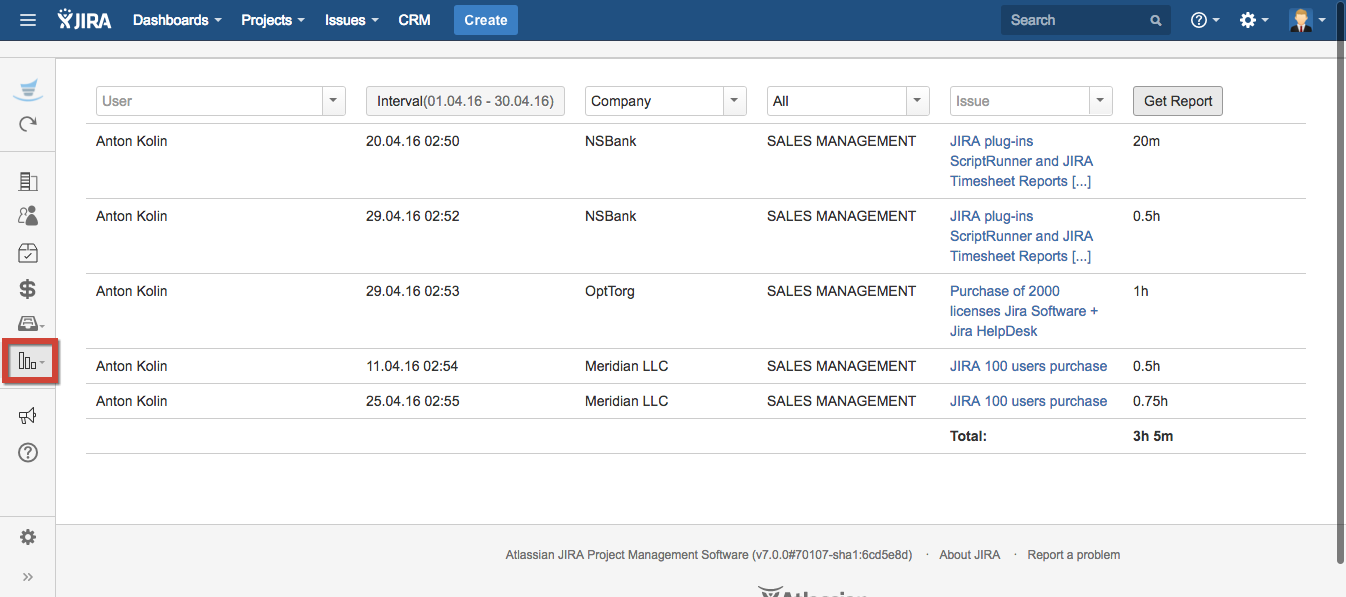Image resolution: width=1346 pixels, height=597 pixels.
Task: Click the checked box tasks icon
Action: 28,253
